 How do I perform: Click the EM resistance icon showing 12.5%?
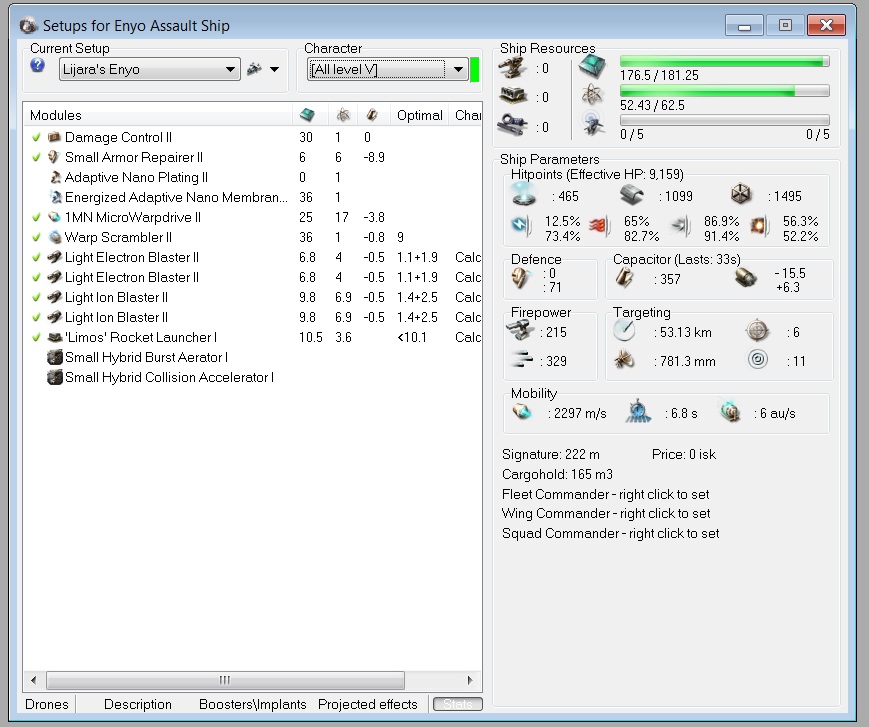pyautogui.click(x=521, y=225)
